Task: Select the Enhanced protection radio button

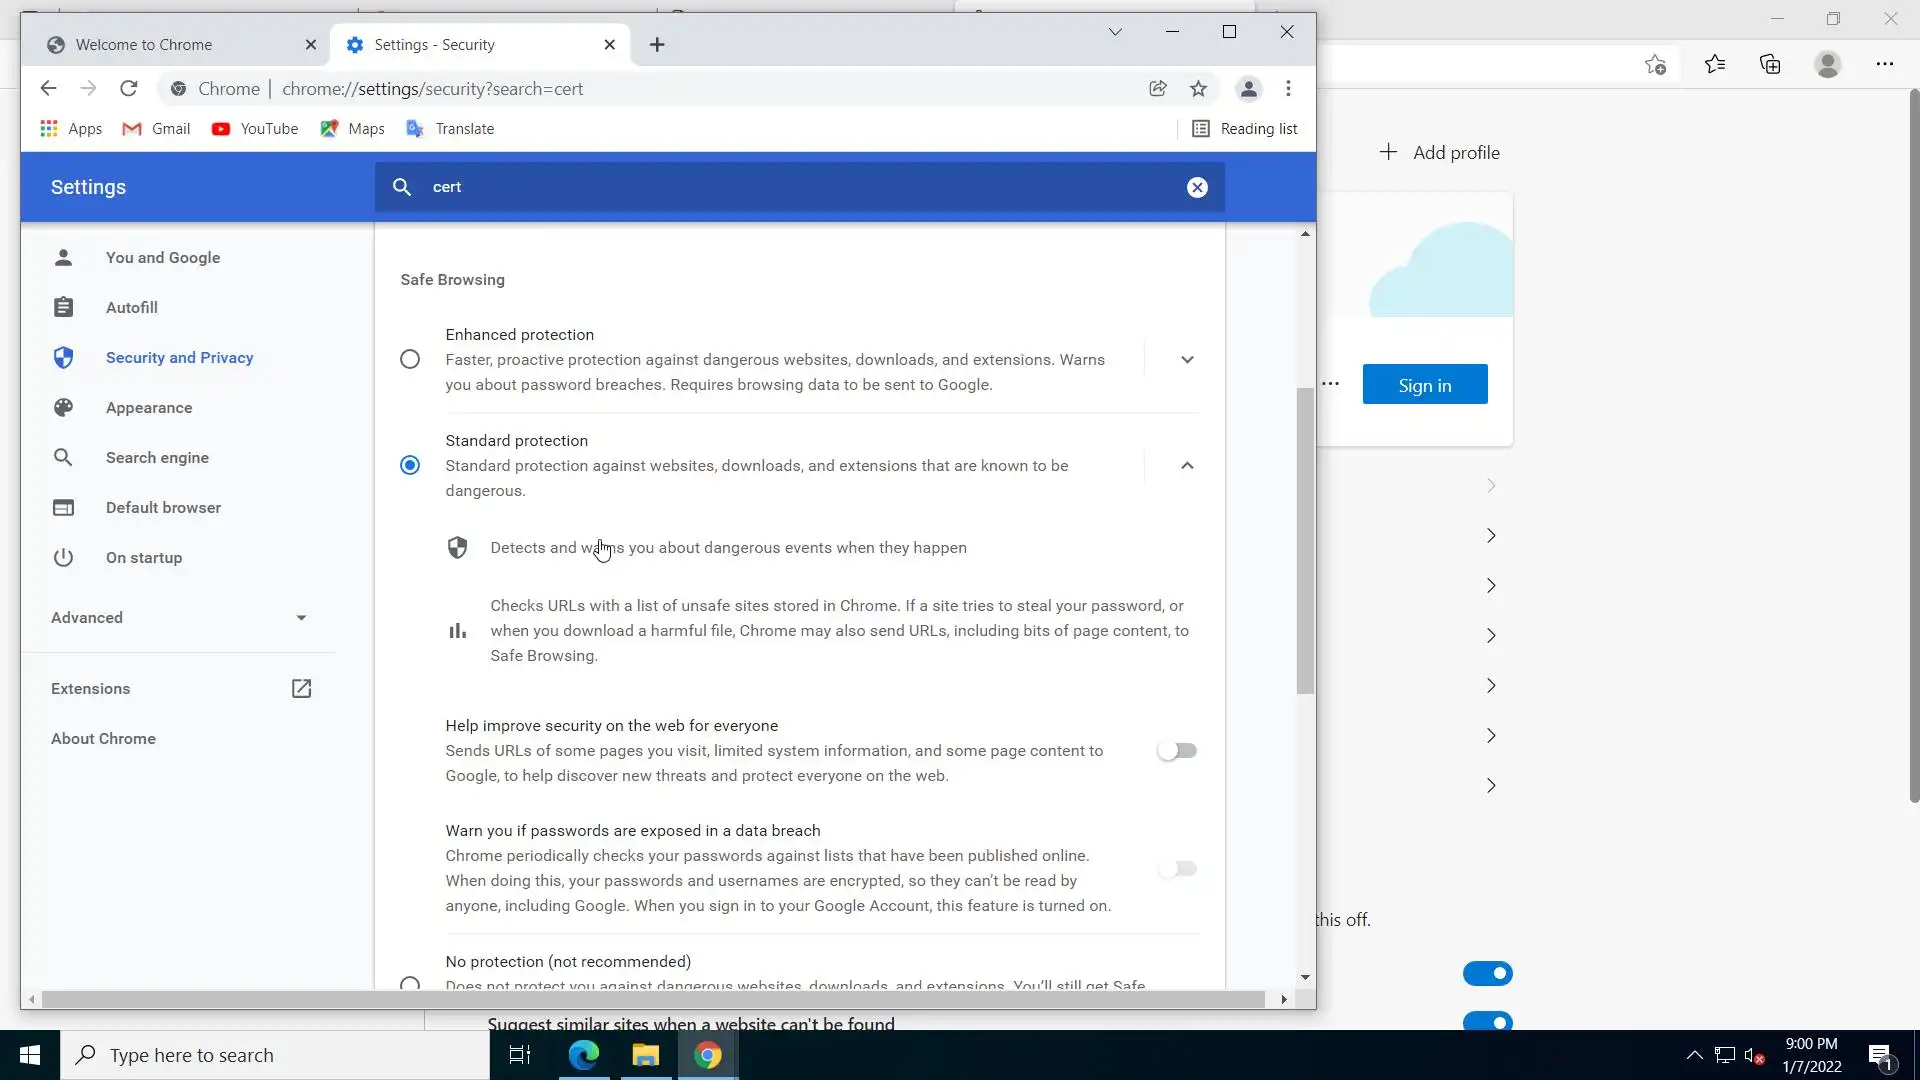Action: point(410,359)
